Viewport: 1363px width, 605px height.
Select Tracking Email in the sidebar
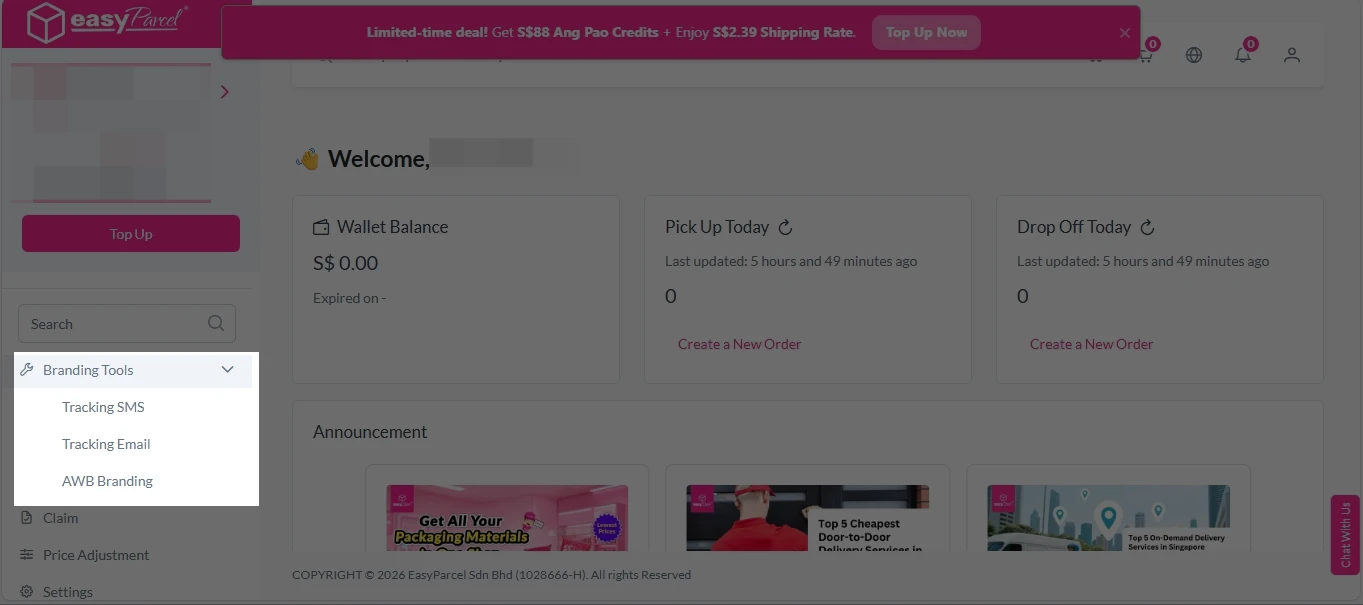pos(106,444)
